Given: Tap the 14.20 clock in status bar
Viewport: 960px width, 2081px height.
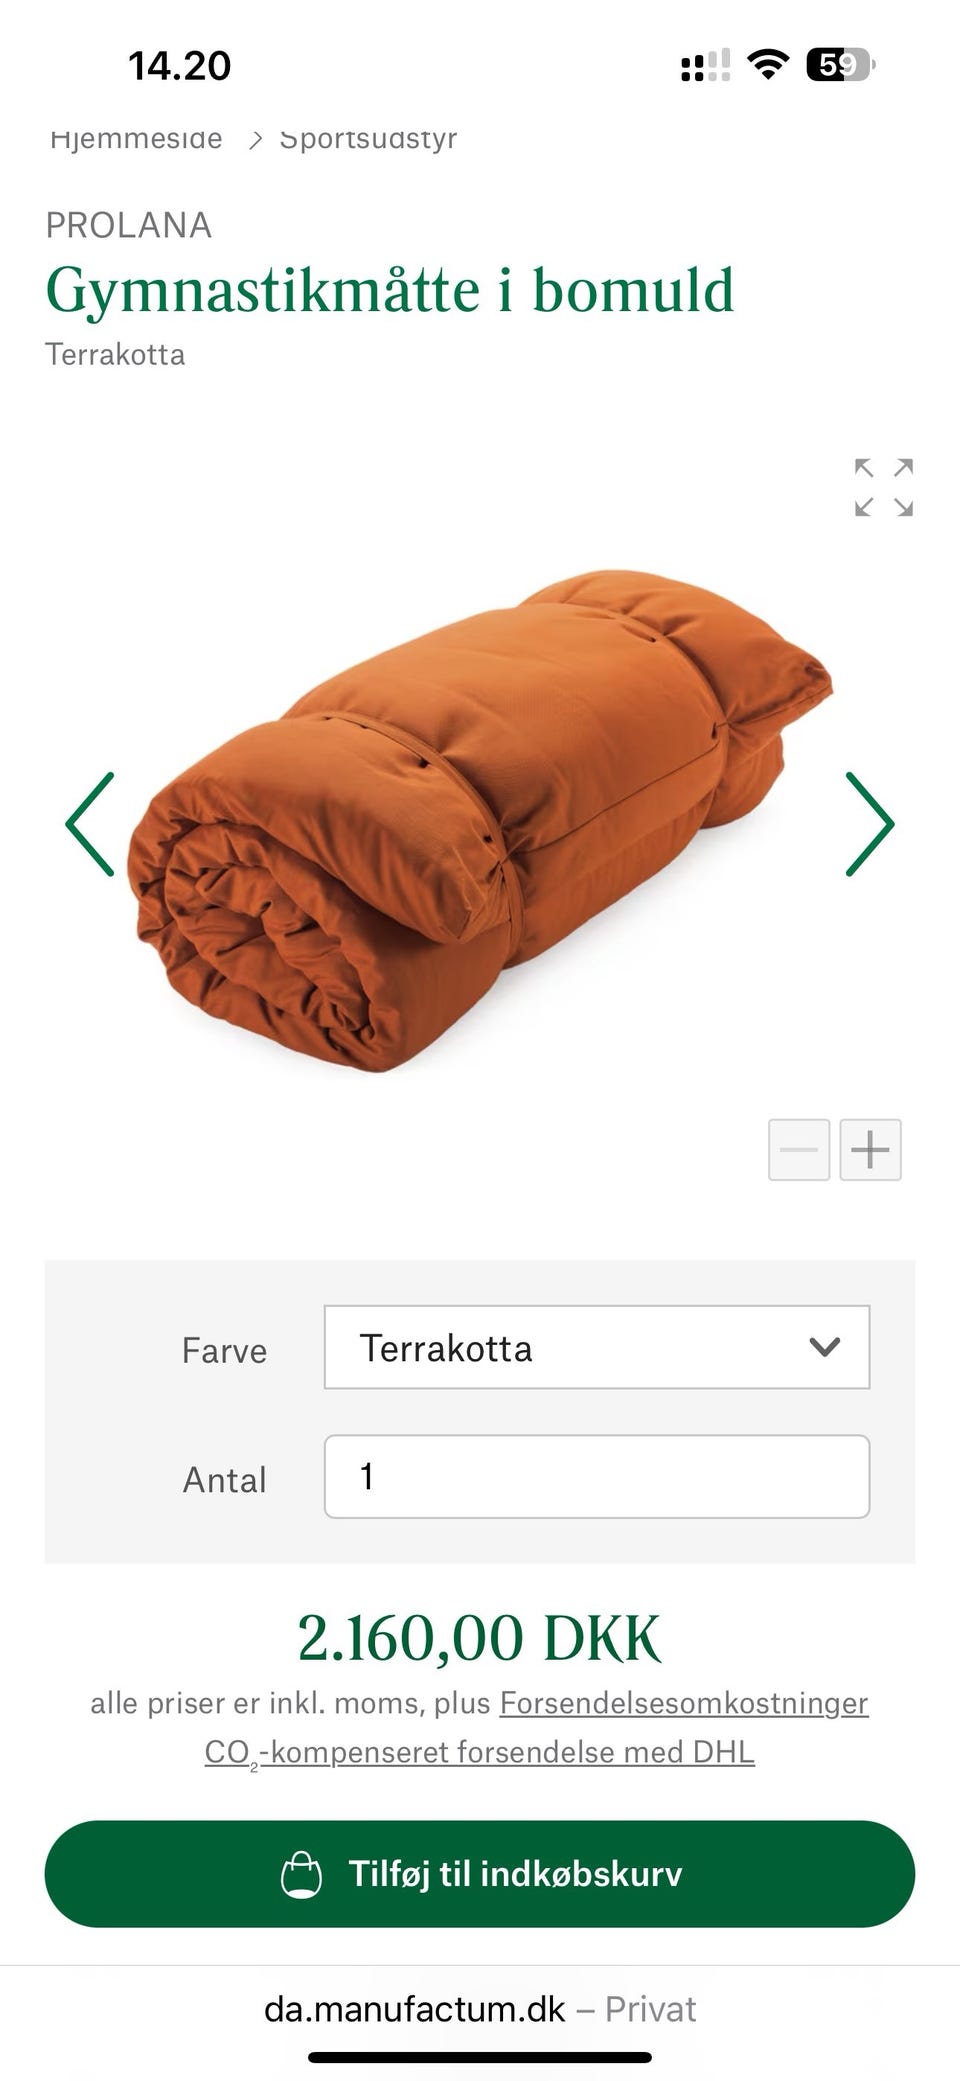Looking at the screenshot, I should 180,66.
